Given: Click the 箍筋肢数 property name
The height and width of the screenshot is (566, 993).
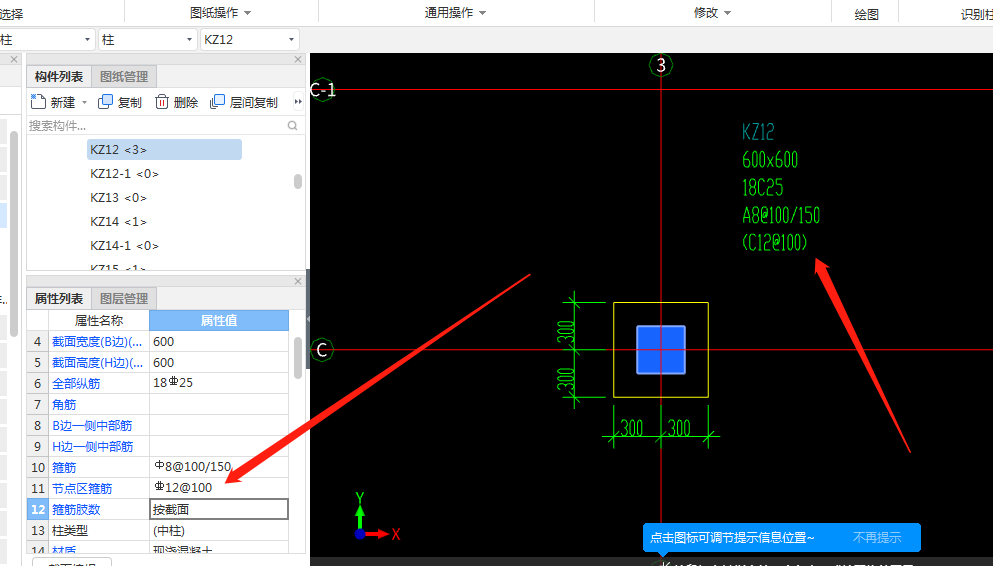Looking at the screenshot, I should [76, 509].
